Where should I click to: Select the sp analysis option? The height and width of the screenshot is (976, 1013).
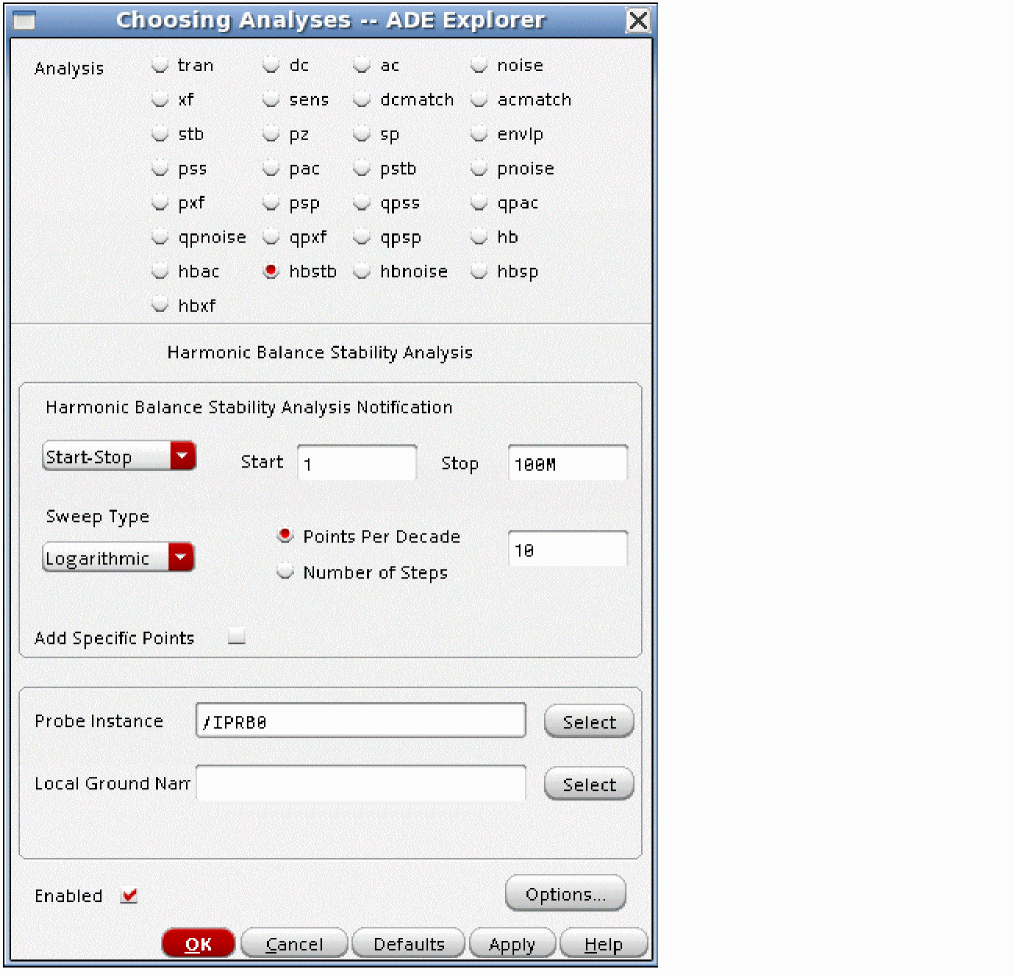pos(362,134)
